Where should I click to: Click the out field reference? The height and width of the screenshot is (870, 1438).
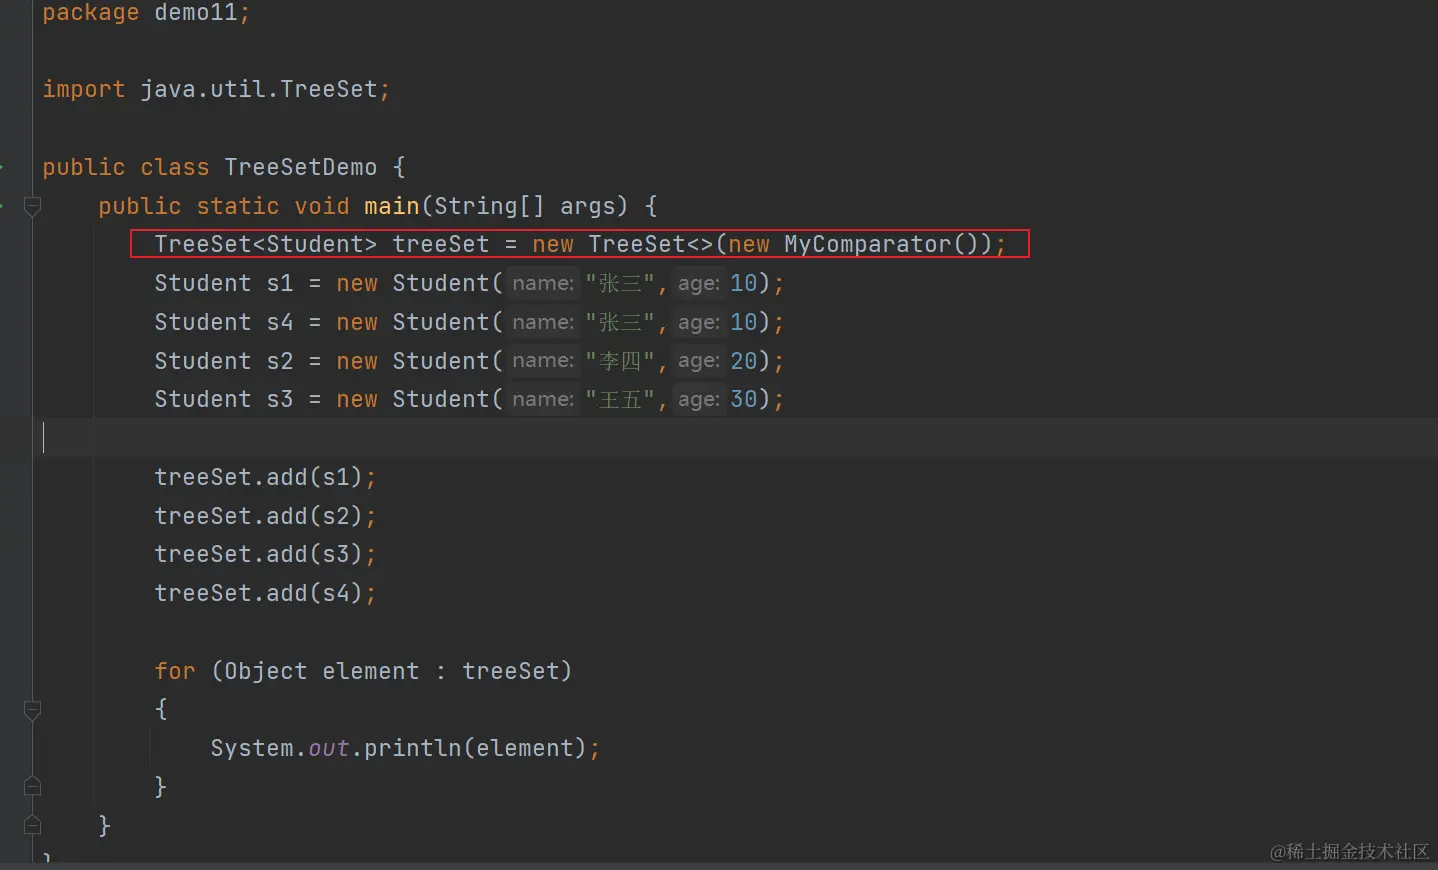pos(329,748)
